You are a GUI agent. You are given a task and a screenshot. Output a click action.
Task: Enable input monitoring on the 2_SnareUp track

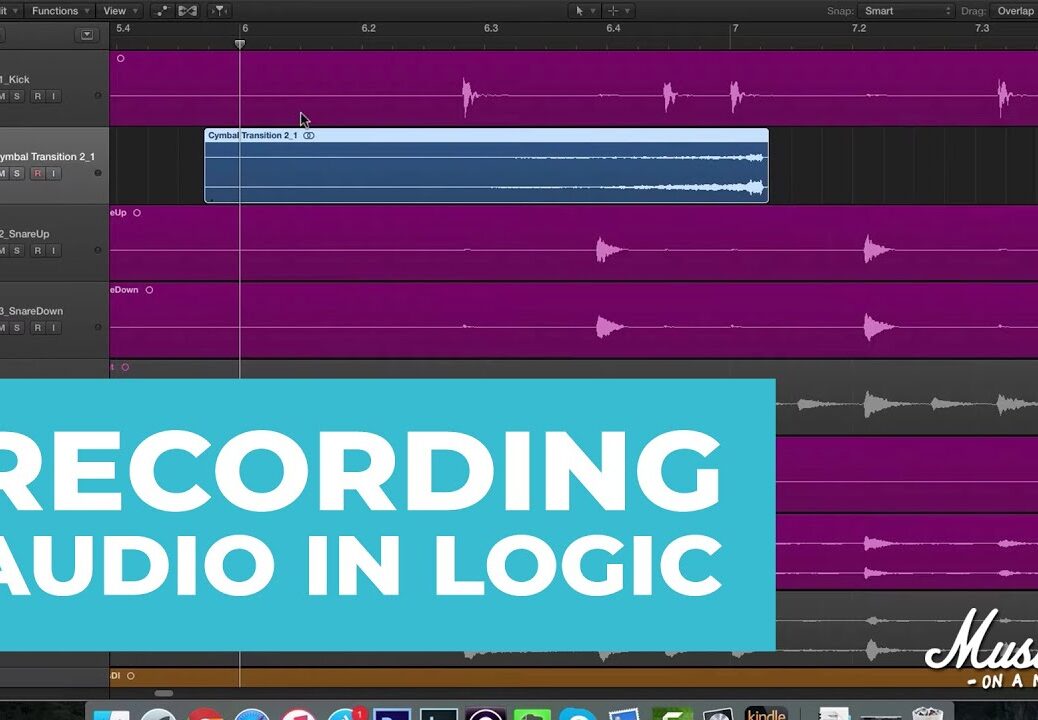54,251
